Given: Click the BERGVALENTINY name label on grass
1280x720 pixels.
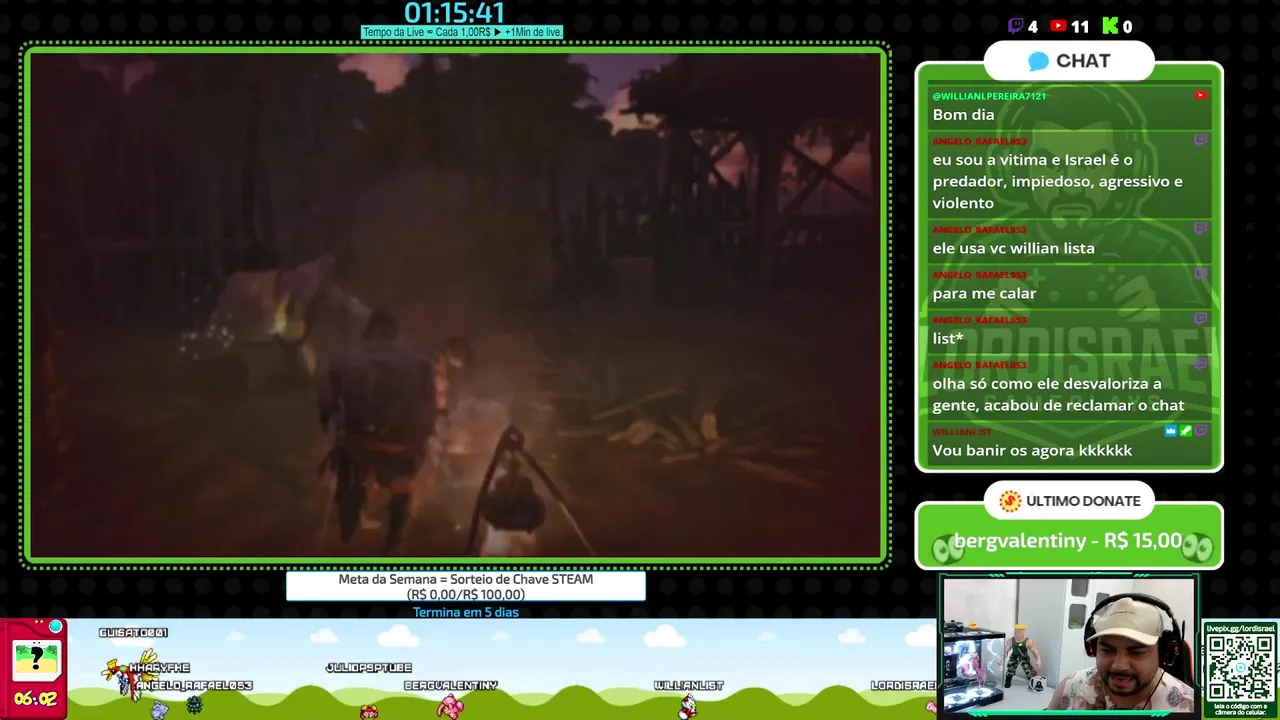Looking at the screenshot, I should tap(450, 685).
